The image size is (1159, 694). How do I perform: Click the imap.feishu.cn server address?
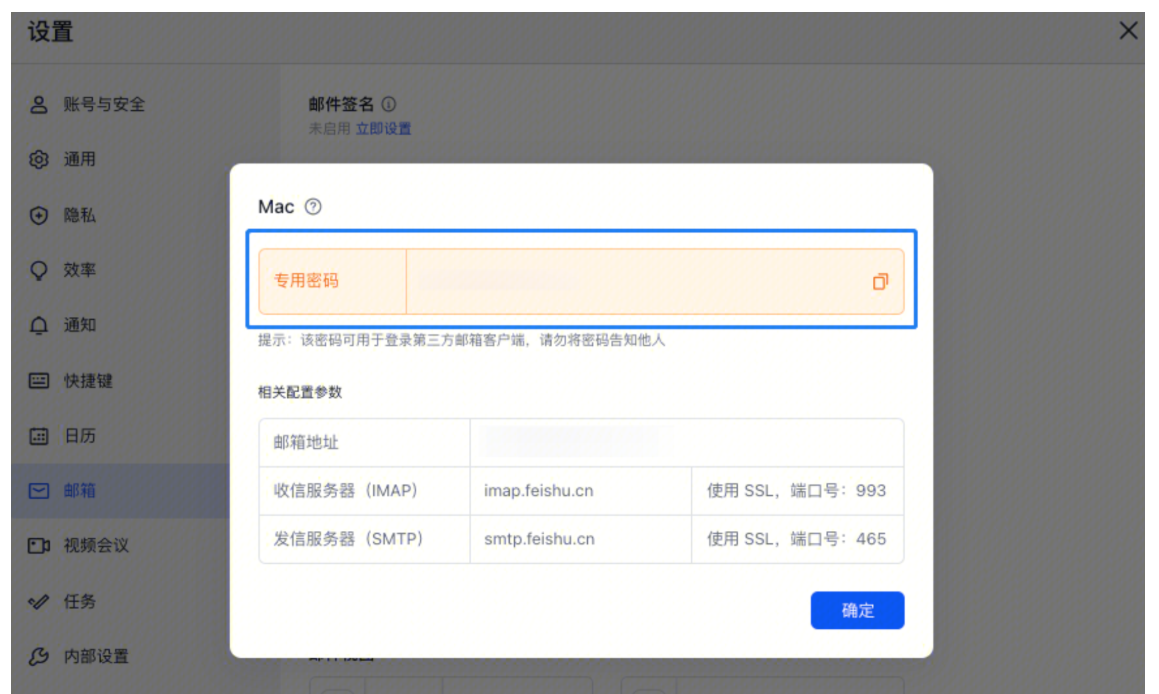click(539, 491)
